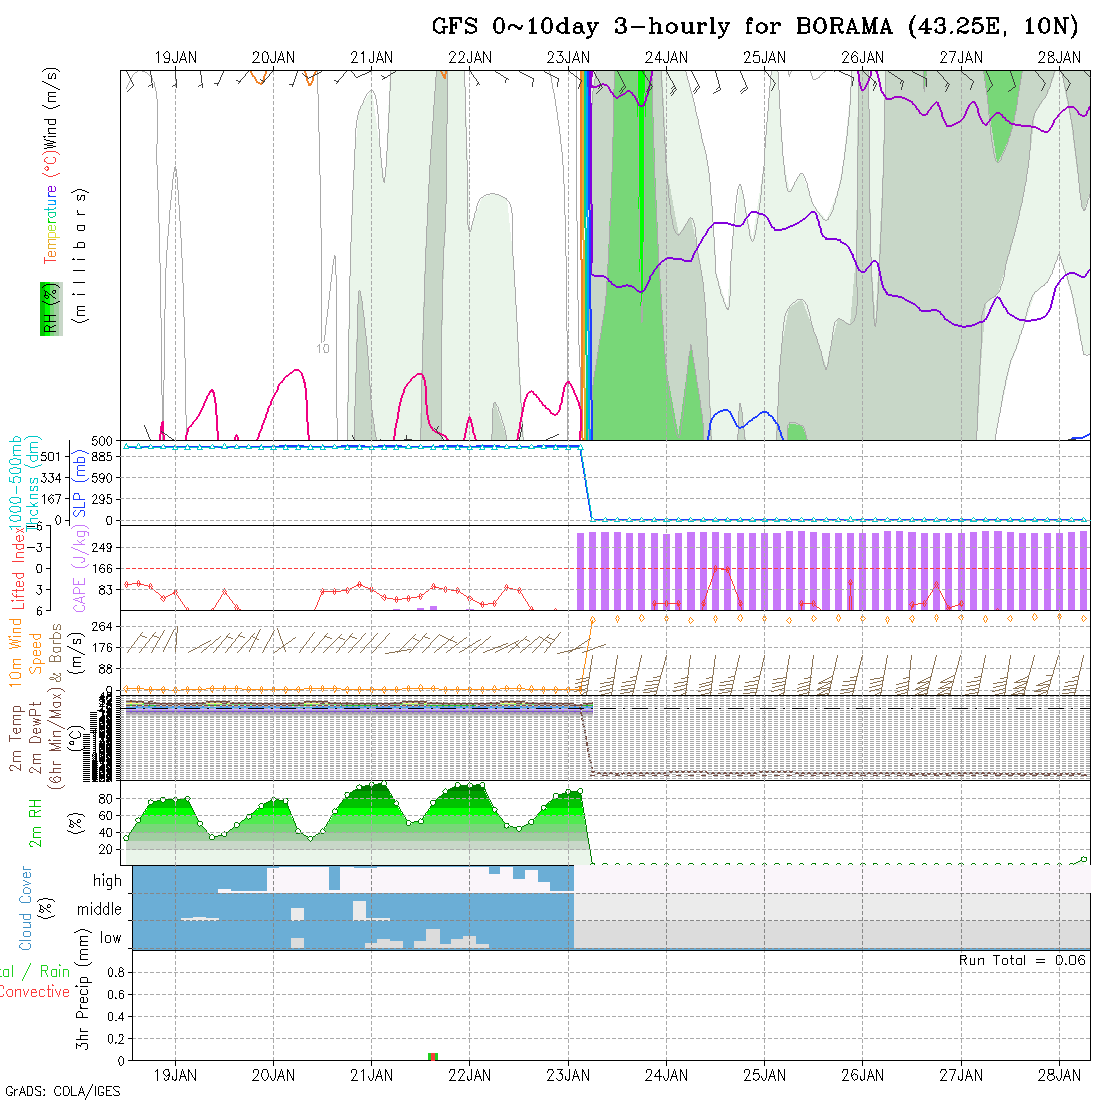The width and height of the screenshot is (1100, 1100).
Task: Click the 'Run Total = 0.06' text
Action: coord(1022,960)
